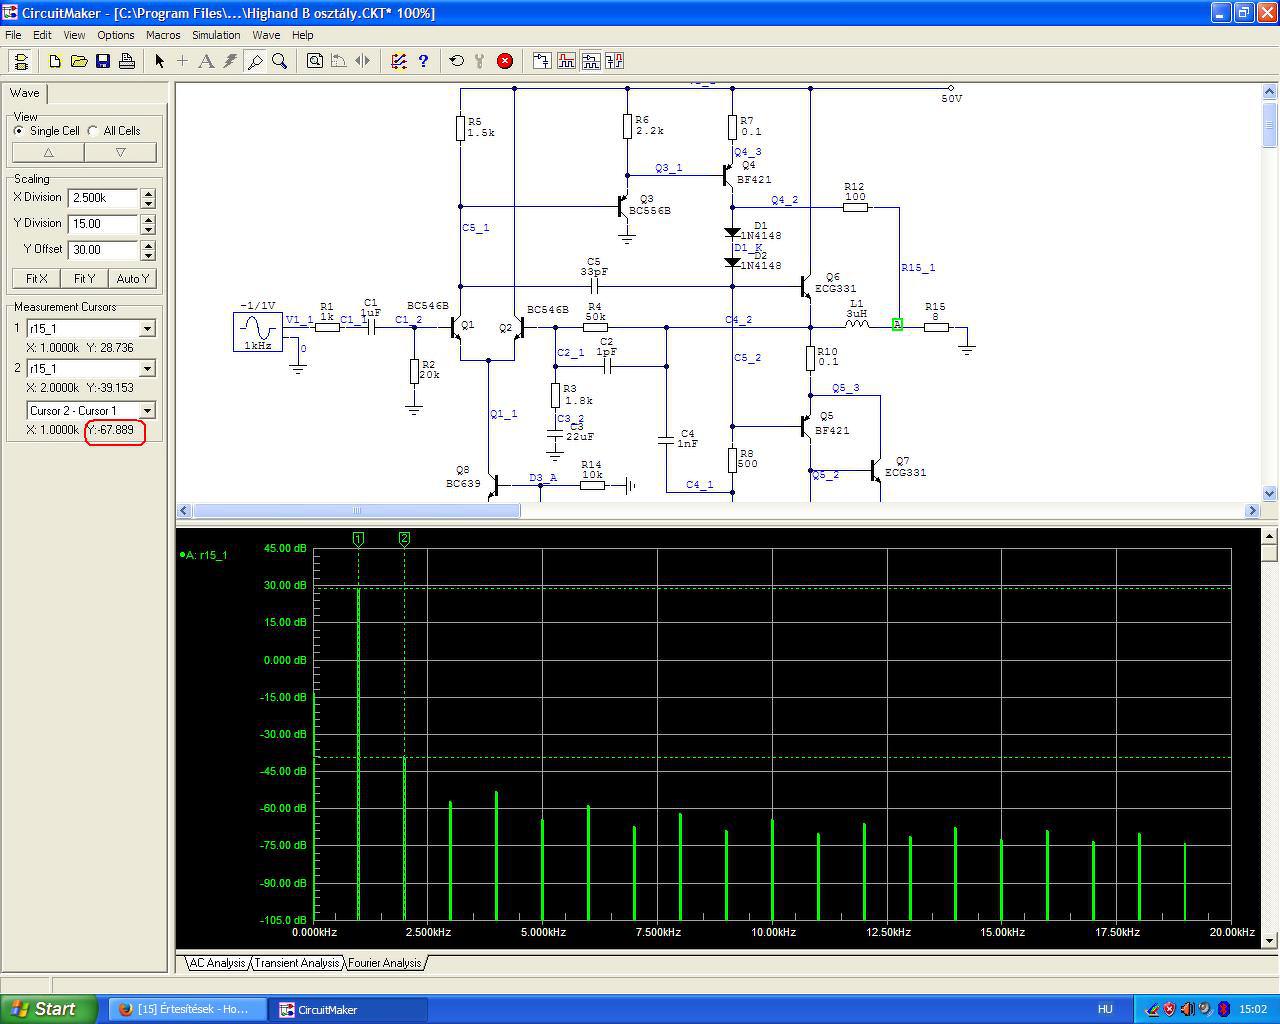Activate the zoom magnifier tool
Screen dimensions: 1280x1024
tap(280, 61)
